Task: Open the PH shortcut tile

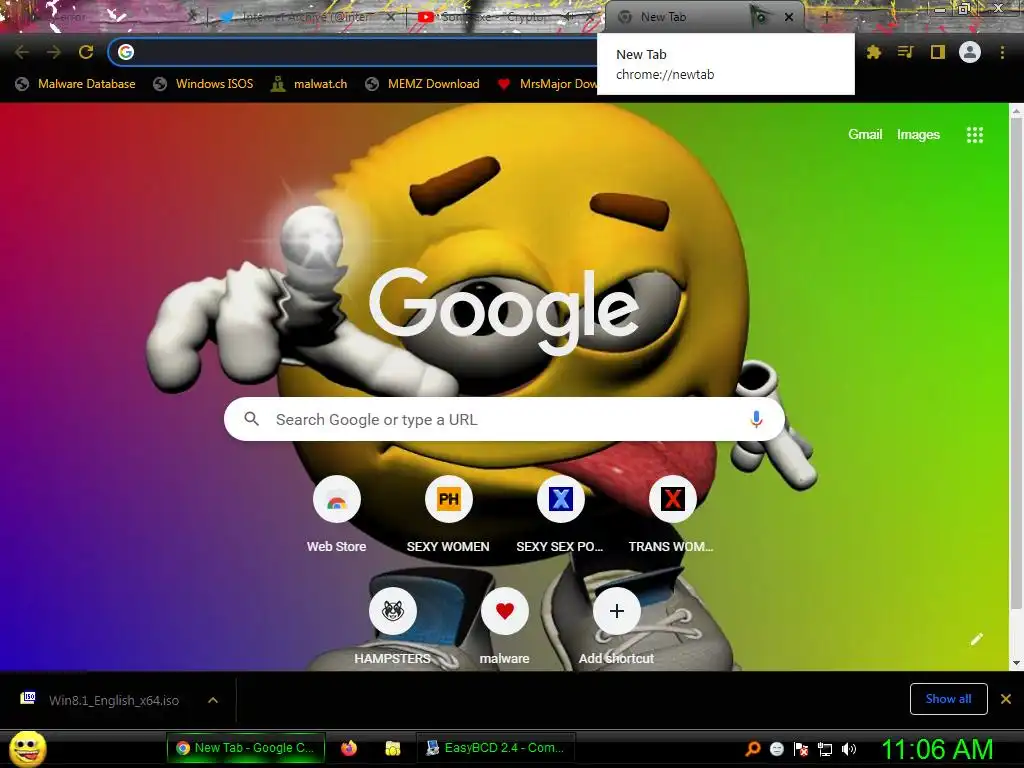Action: pos(449,500)
